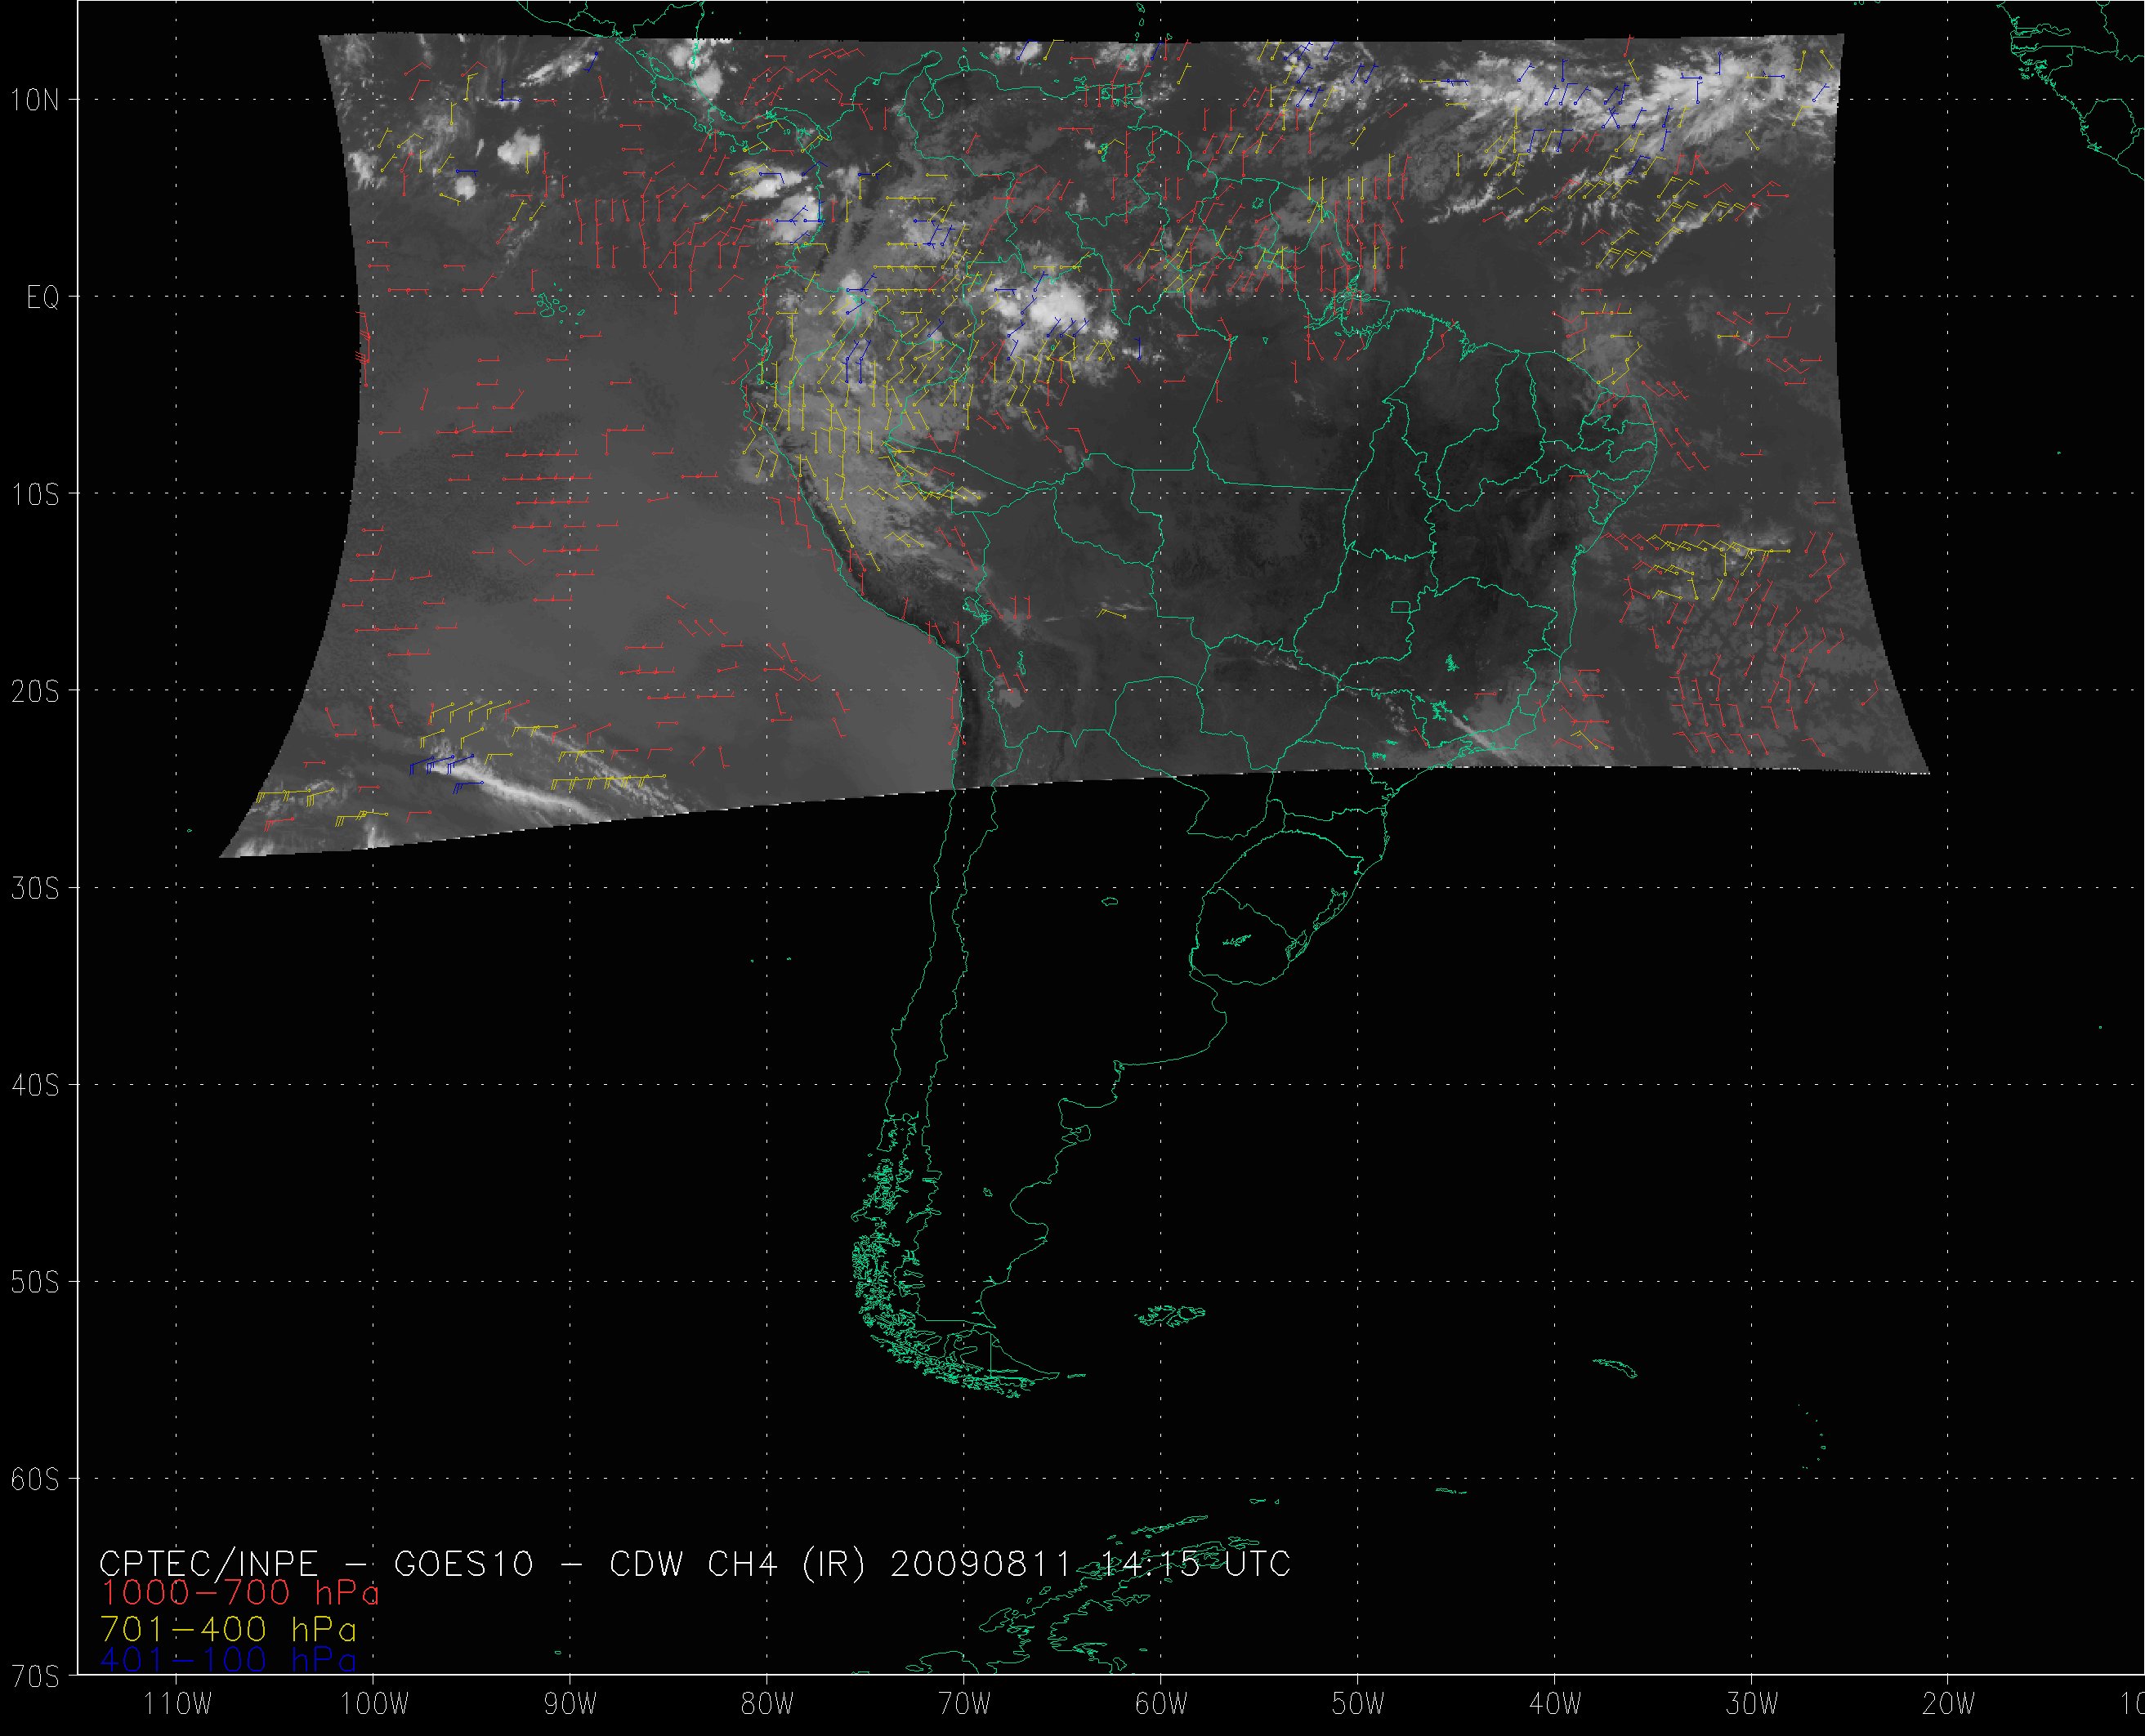Click the 60W longitude axis label

(1161, 1704)
